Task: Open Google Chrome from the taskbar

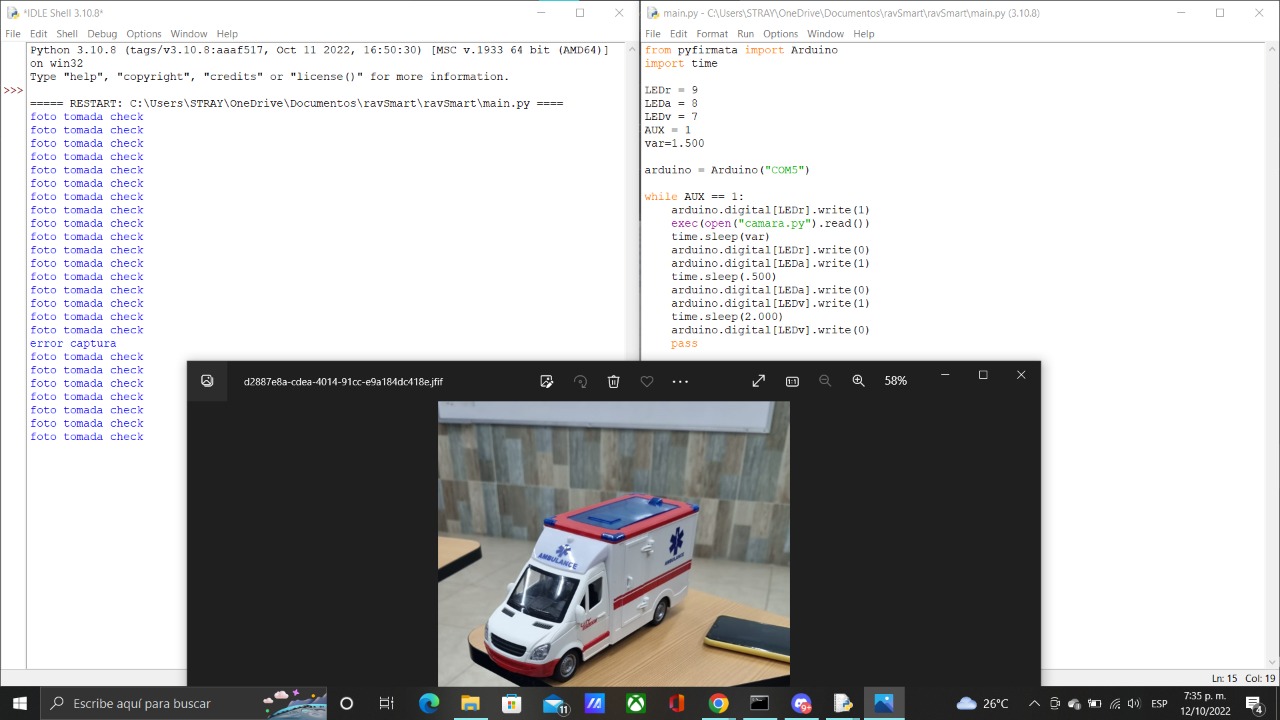Action: [718, 703]
